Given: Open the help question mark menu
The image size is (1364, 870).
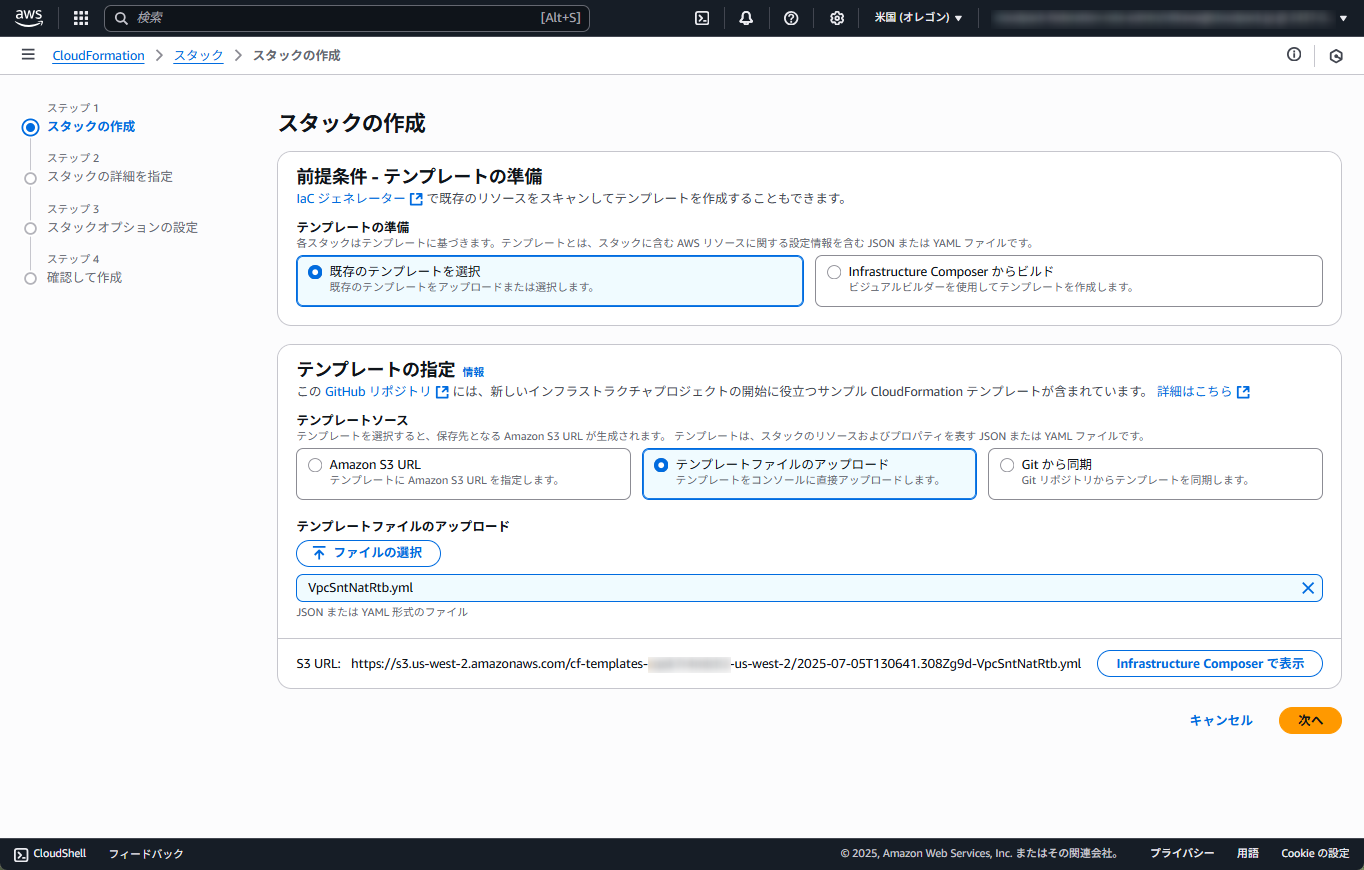Looking at the screenshot, I should tap(791, 18).
